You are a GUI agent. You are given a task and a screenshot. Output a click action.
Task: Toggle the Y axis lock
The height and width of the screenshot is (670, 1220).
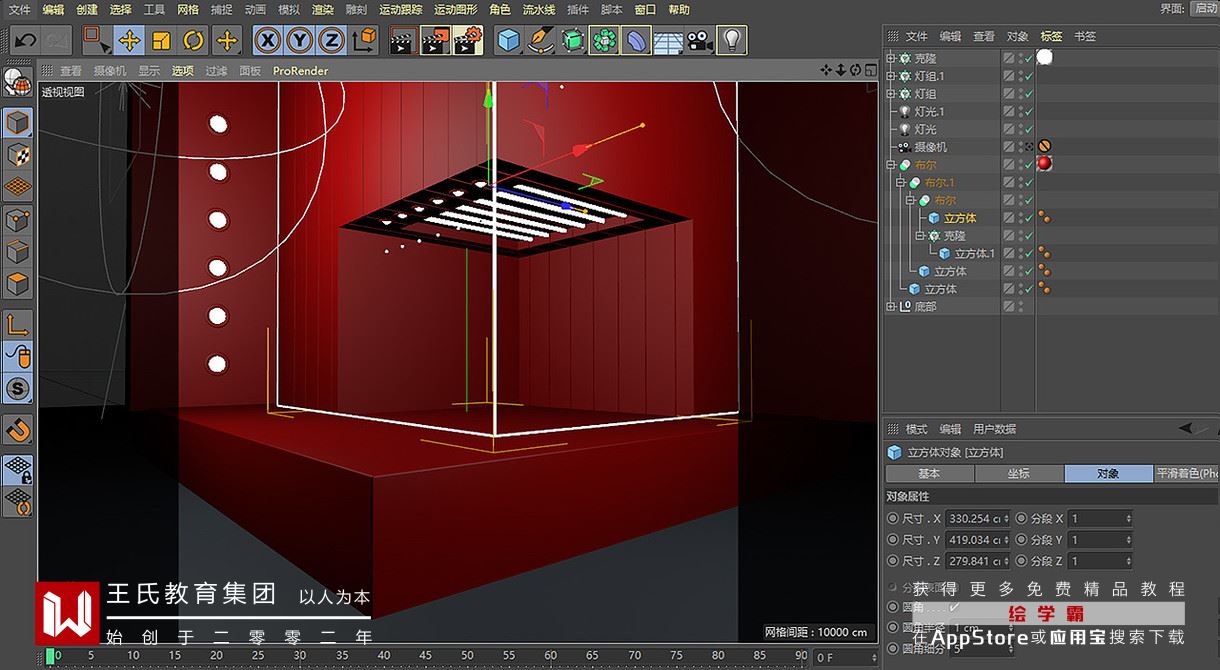pyautogui.click(x=299, y=41)
